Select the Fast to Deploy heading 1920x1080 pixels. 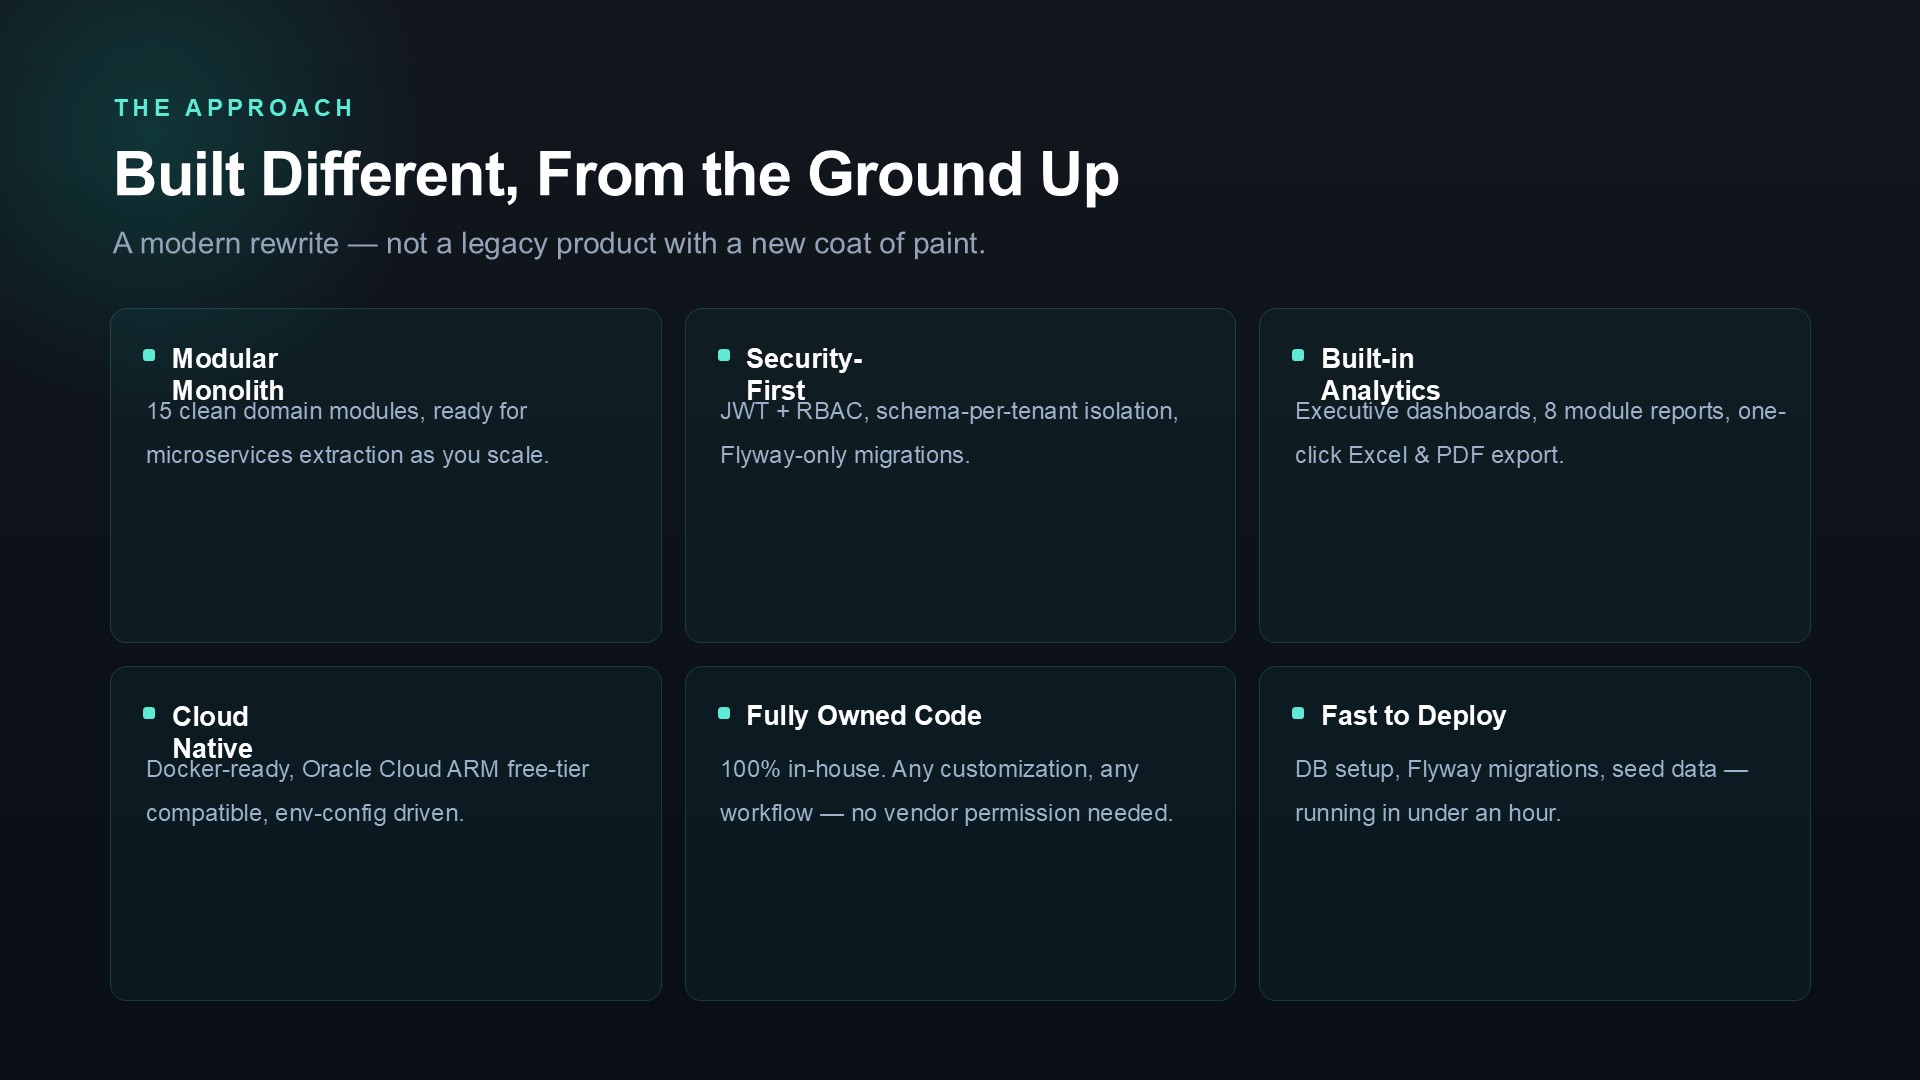tap(1413, 716)
